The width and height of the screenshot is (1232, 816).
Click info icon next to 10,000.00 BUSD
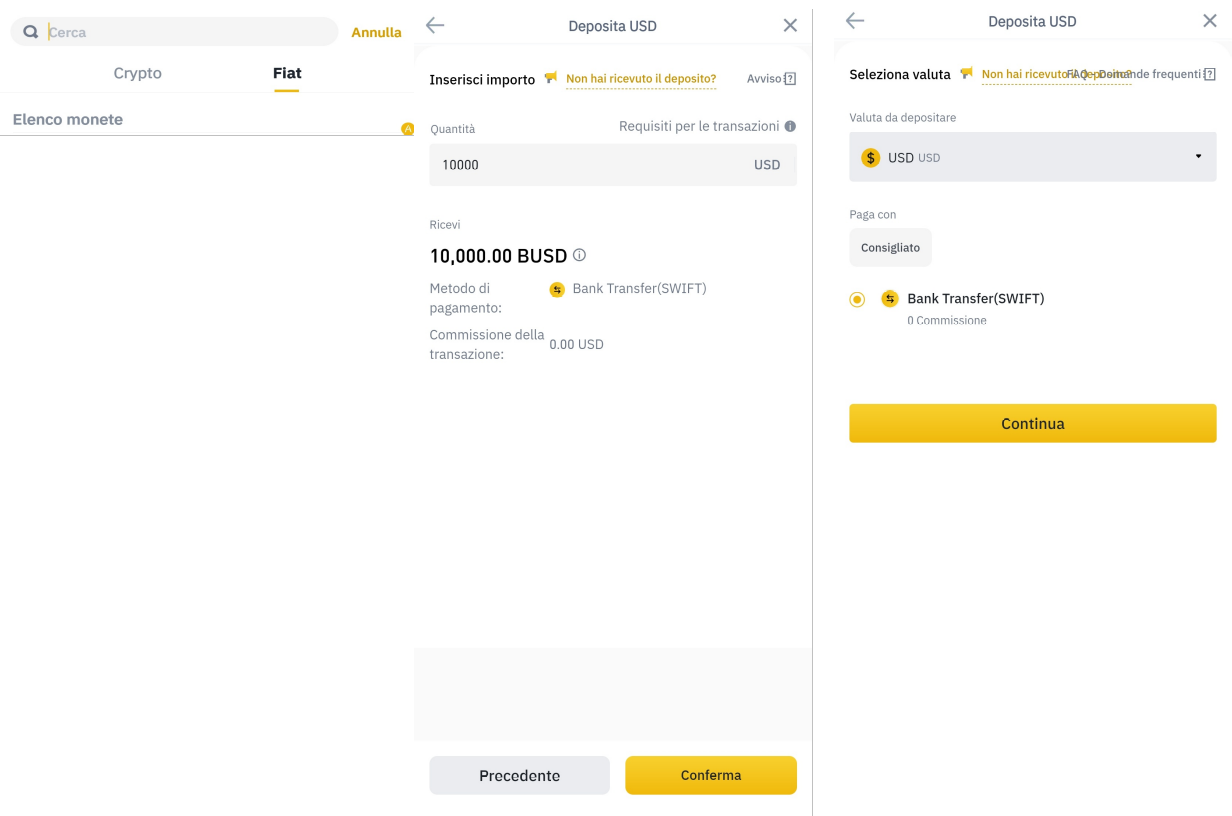point(580,255)
